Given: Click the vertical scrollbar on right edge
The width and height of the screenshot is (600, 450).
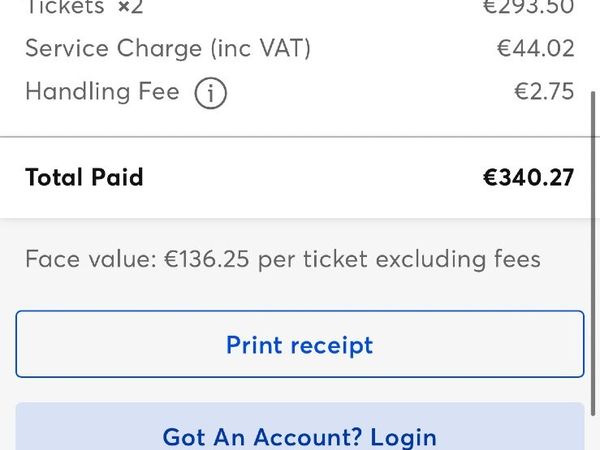Looking at the screenshot, I should pos(593,253).
